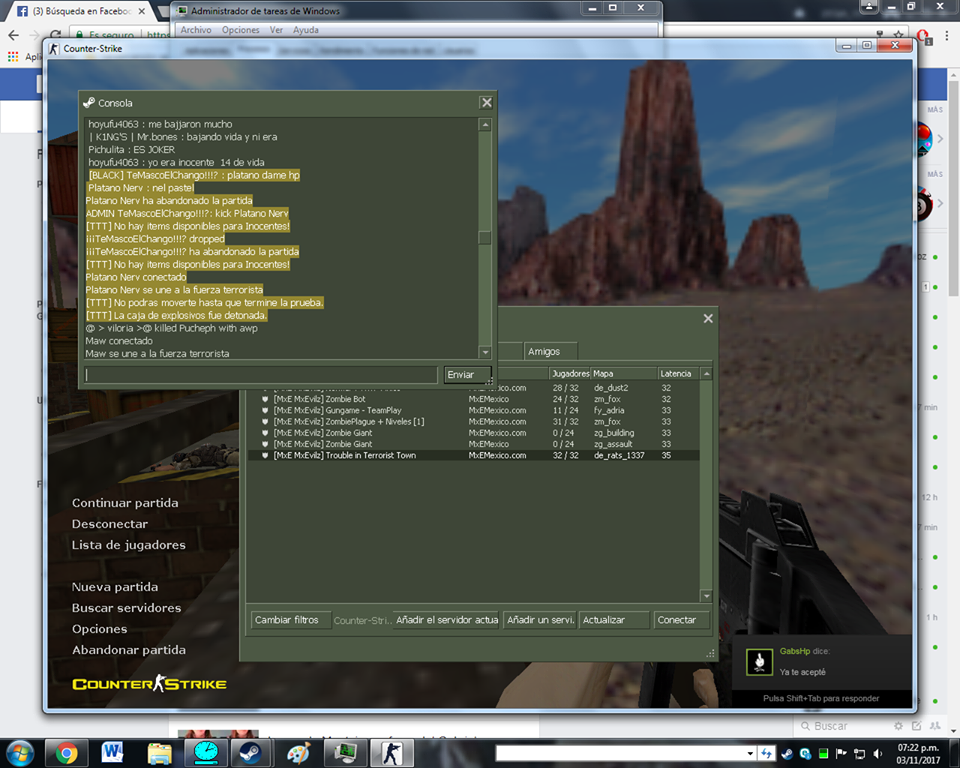Sort servers by Mapa column
Screen dimensions: 960x768
pos(623,374)
